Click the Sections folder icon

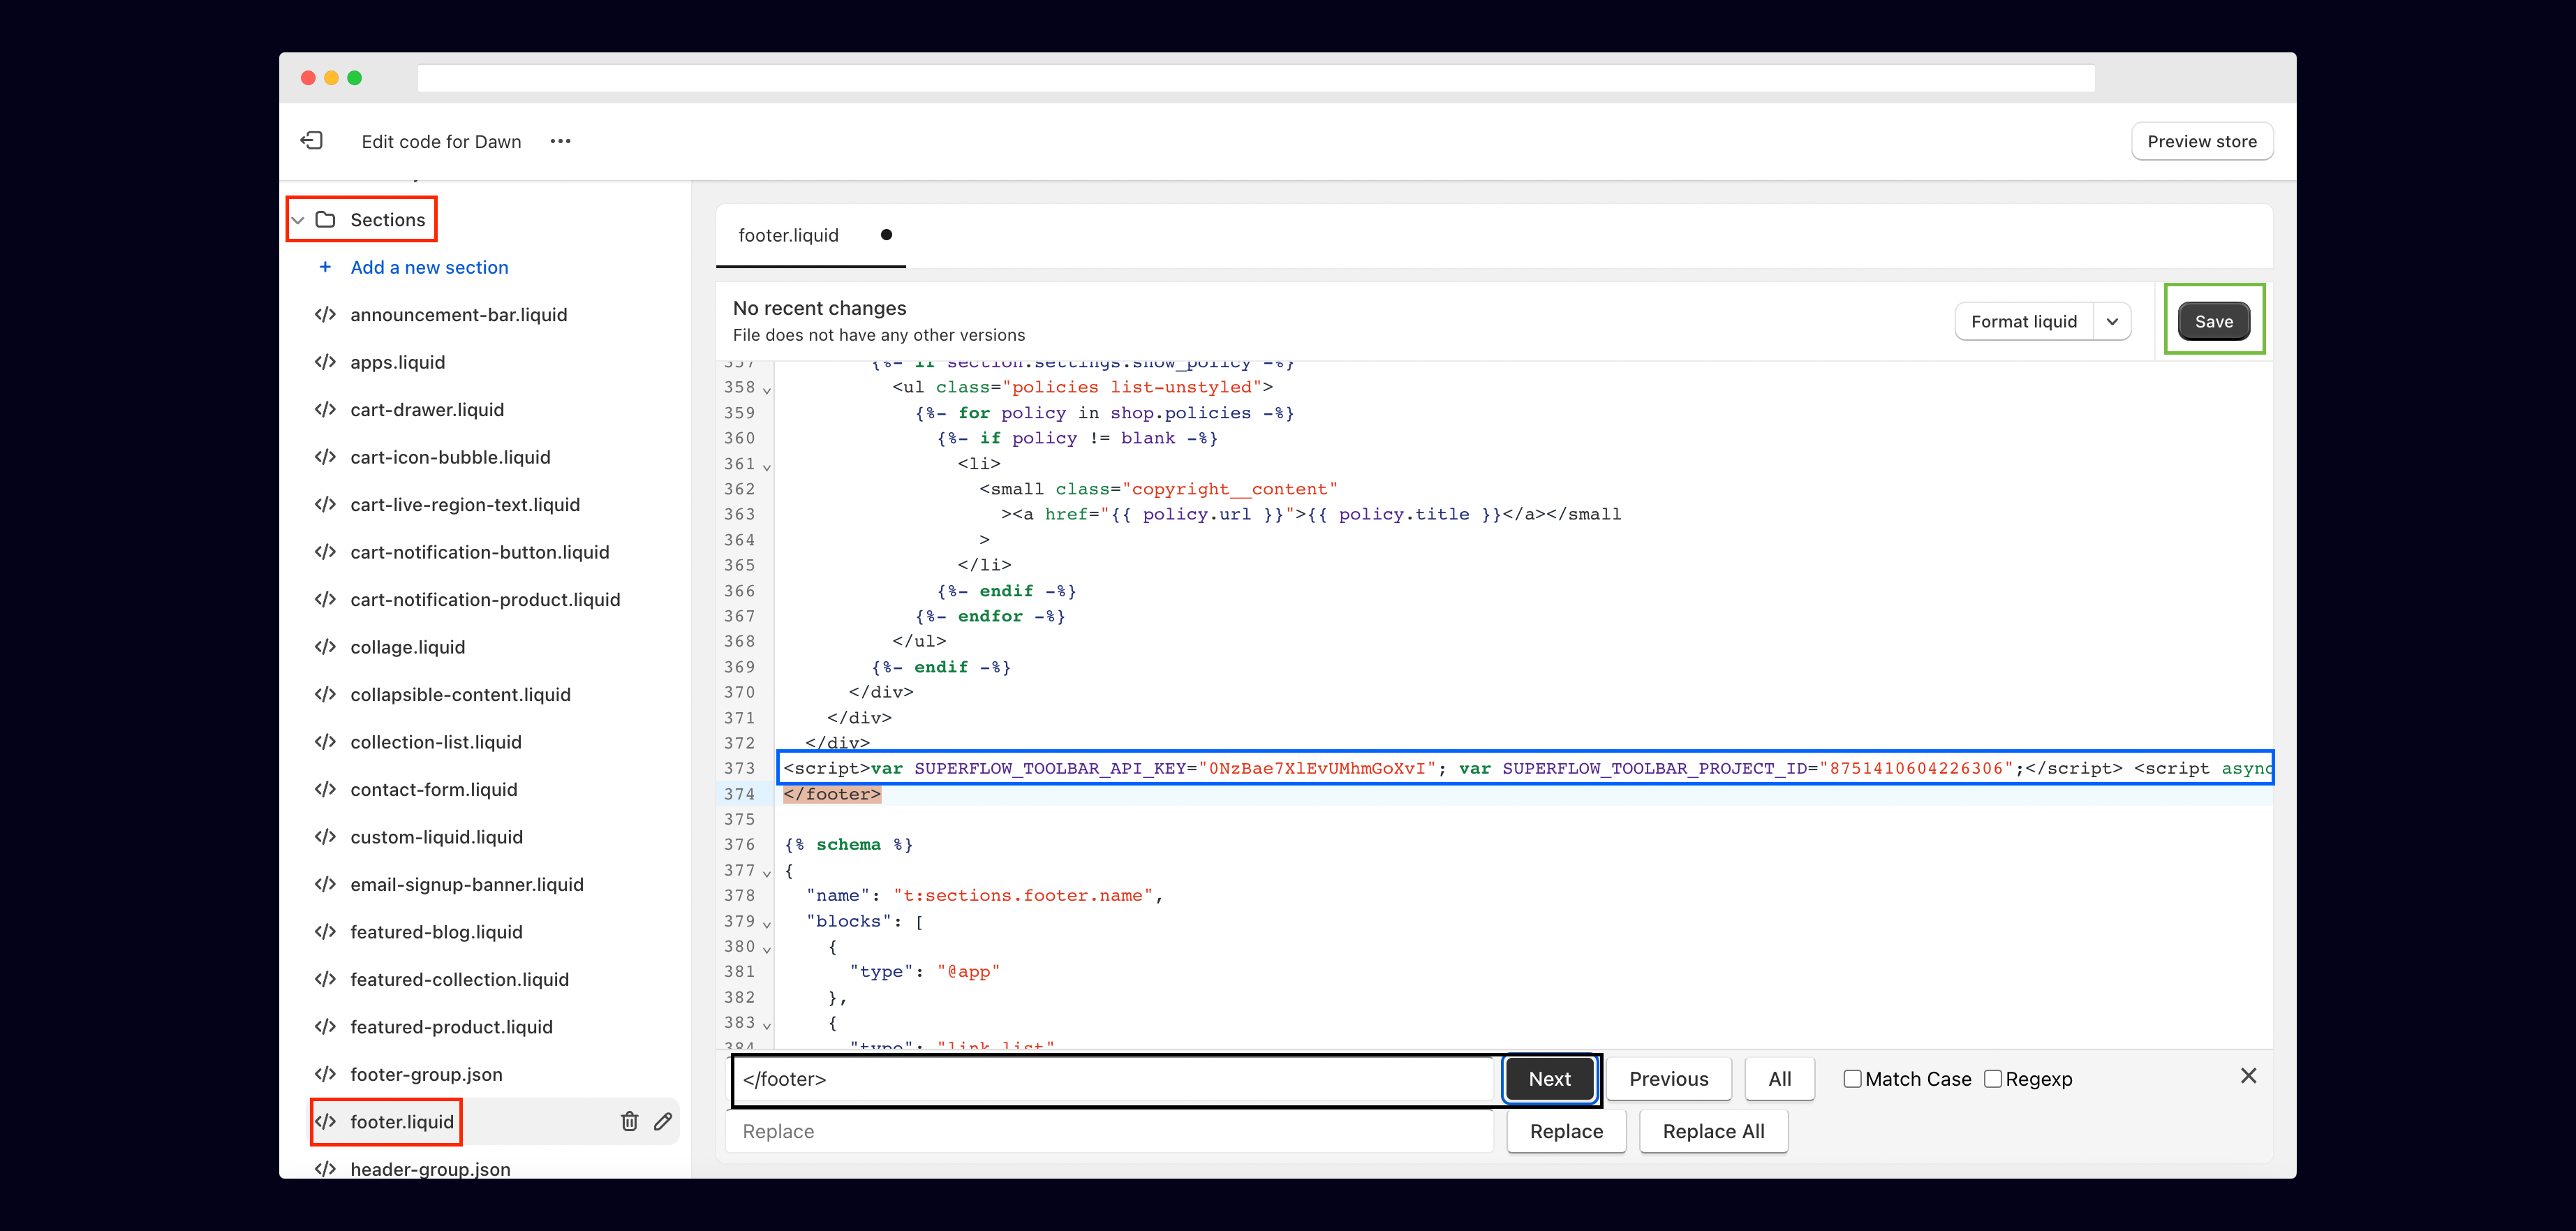pyautogui.click(x=326, y=219)
